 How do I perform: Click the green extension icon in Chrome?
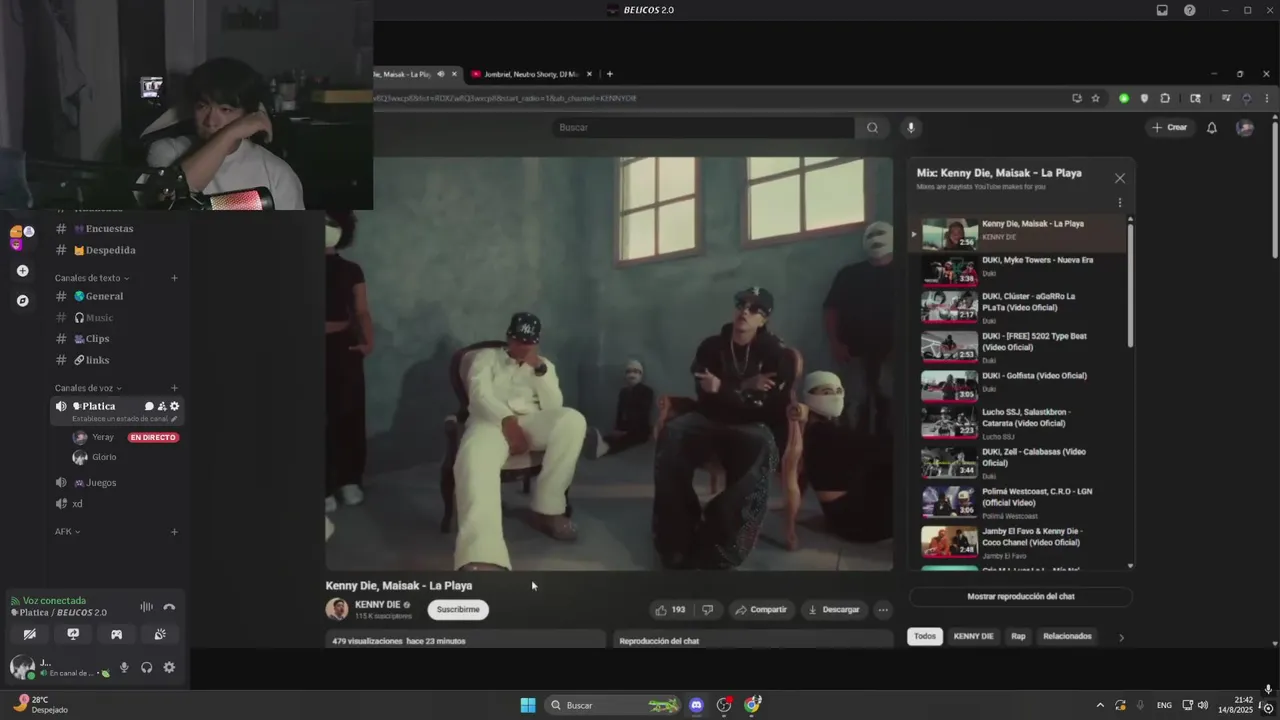1124,98
